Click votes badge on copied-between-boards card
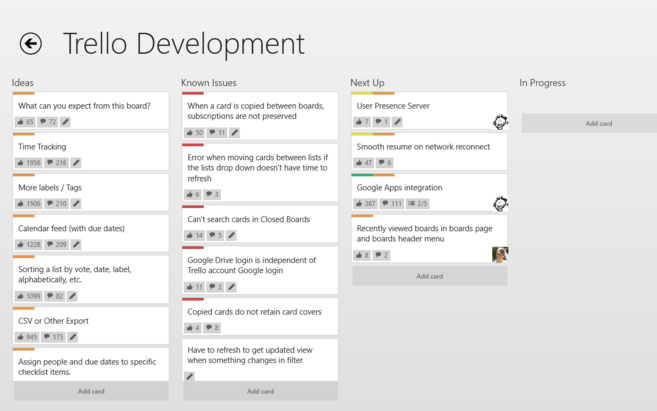The image size is (657, 411). [x=194, y=132]
